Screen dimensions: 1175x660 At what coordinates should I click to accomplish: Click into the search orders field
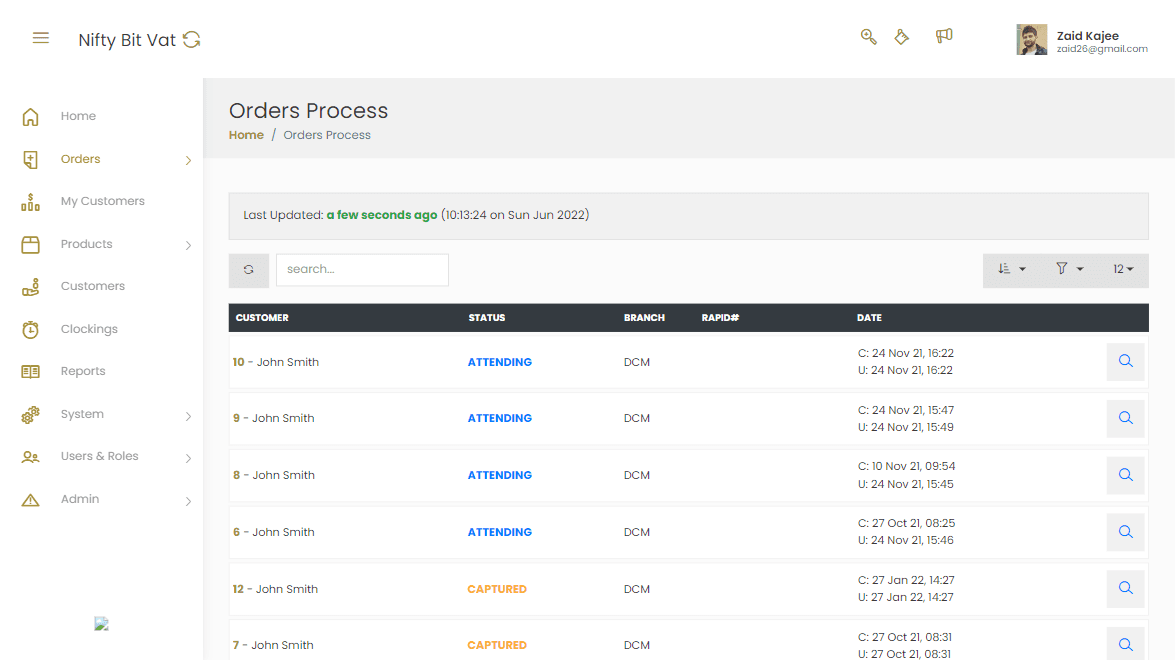point(362,270)
